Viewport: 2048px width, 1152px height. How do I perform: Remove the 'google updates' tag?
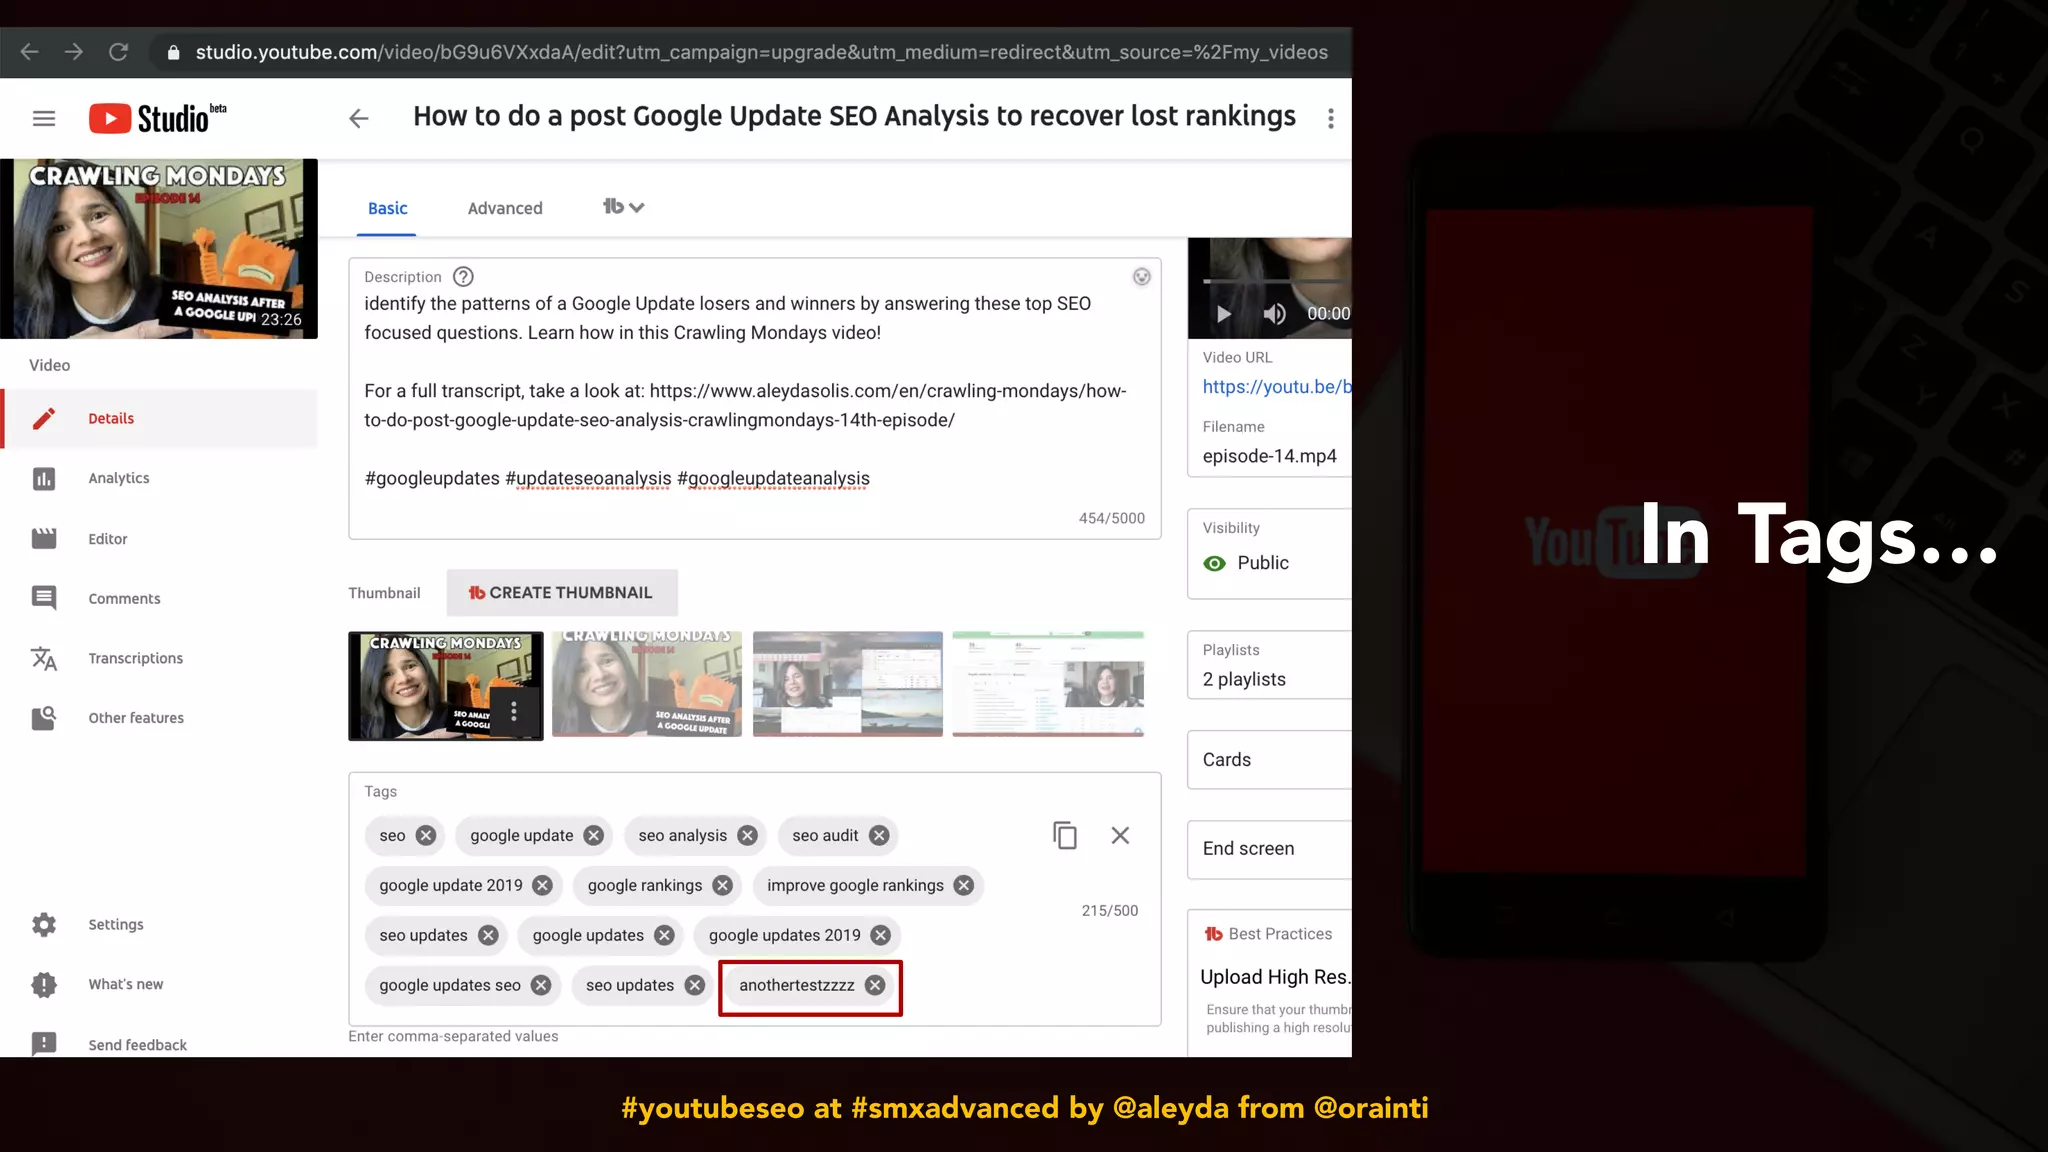click(664, 936)
